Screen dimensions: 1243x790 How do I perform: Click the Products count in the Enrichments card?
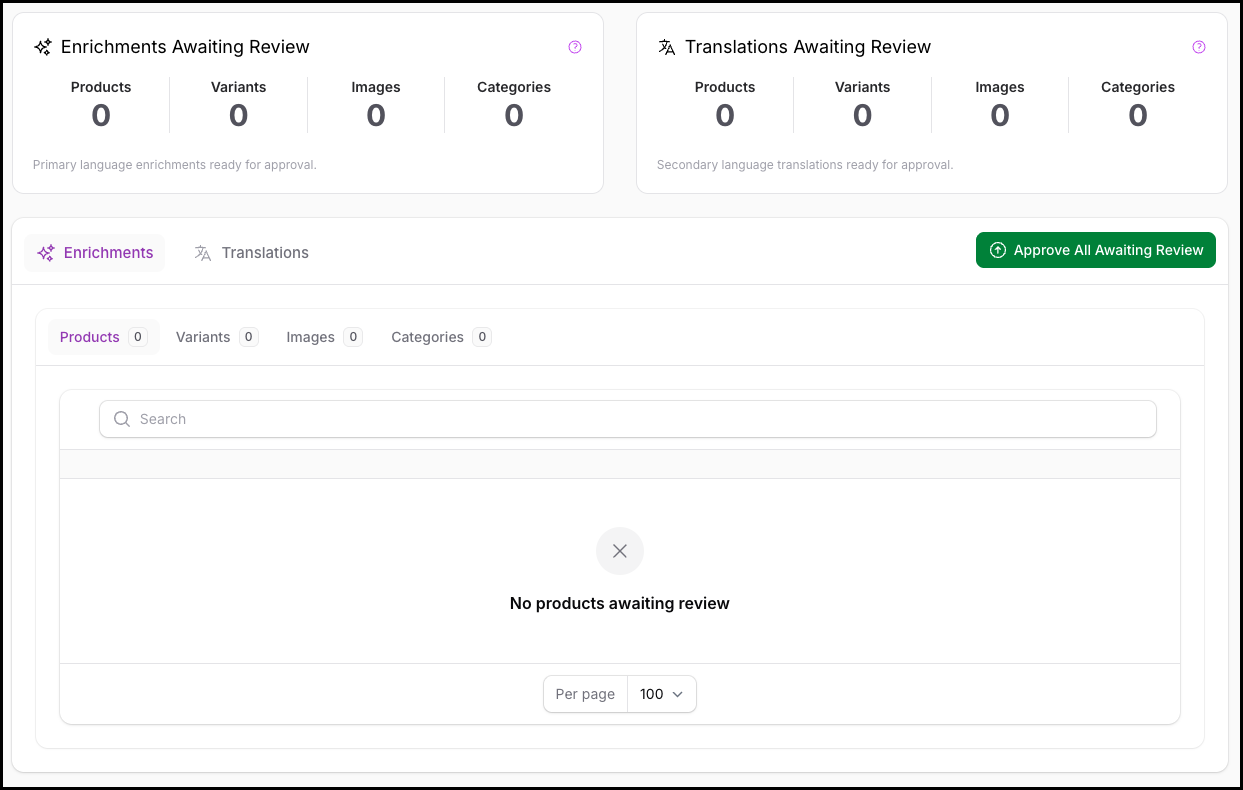(x=101, y=116)
